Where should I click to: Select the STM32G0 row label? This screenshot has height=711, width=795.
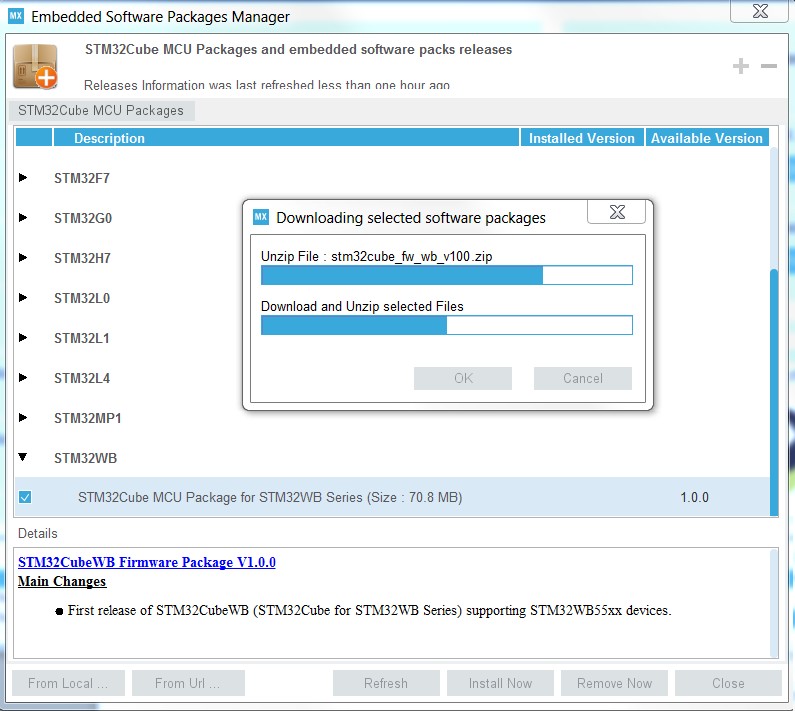(83, 219)
